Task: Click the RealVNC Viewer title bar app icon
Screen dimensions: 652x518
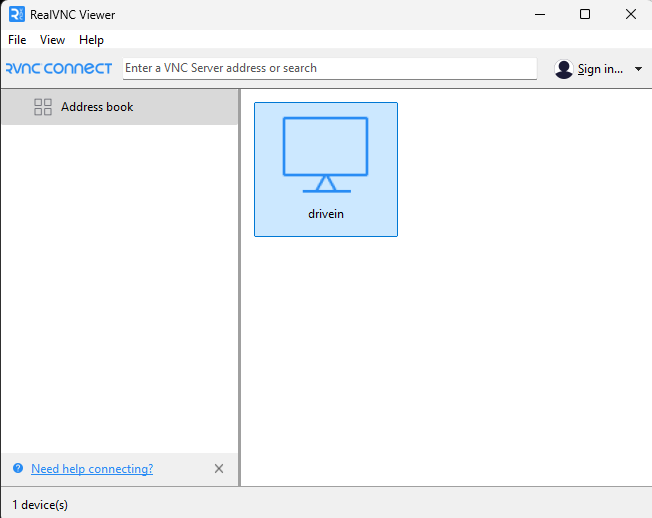Action: [16, 14]
